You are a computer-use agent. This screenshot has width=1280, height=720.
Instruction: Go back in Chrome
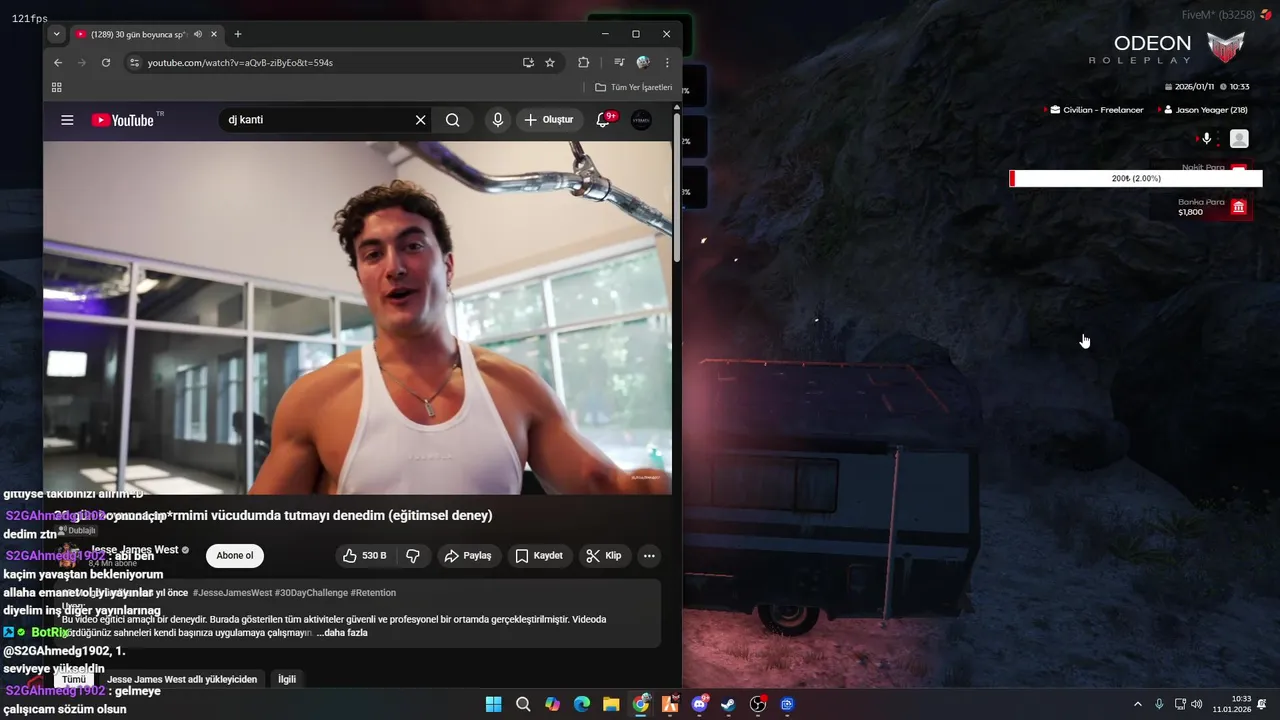[58, 62]
